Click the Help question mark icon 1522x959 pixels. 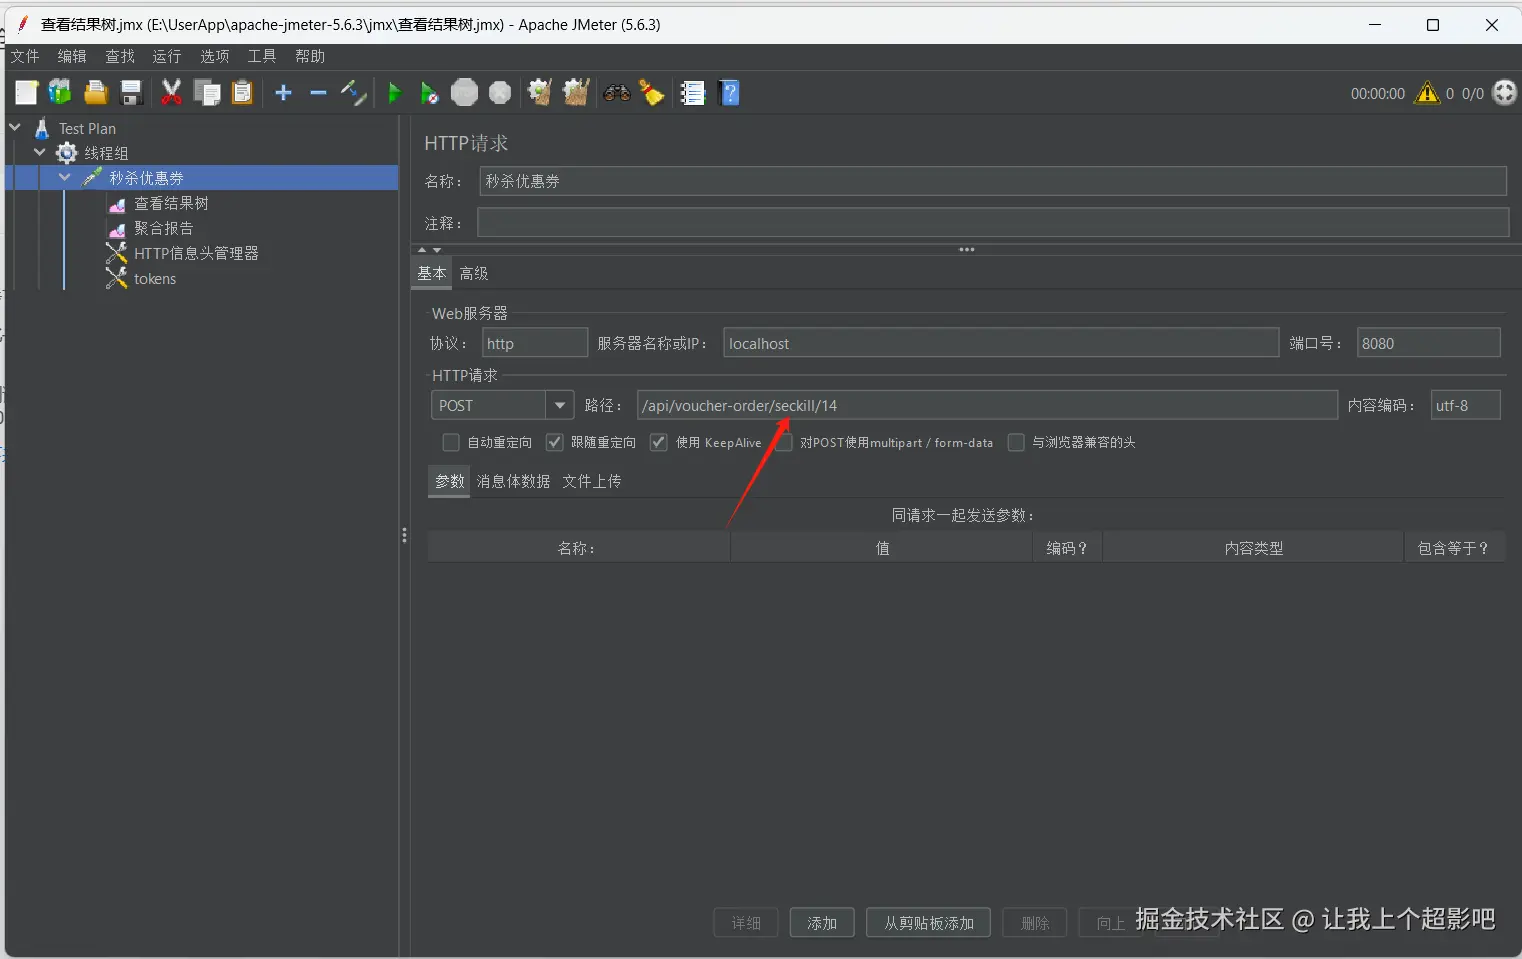coord(730,93)
